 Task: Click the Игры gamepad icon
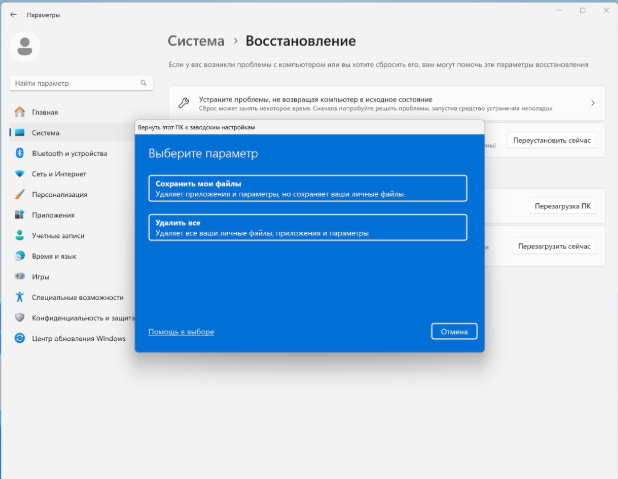click(x=20, y=276)
